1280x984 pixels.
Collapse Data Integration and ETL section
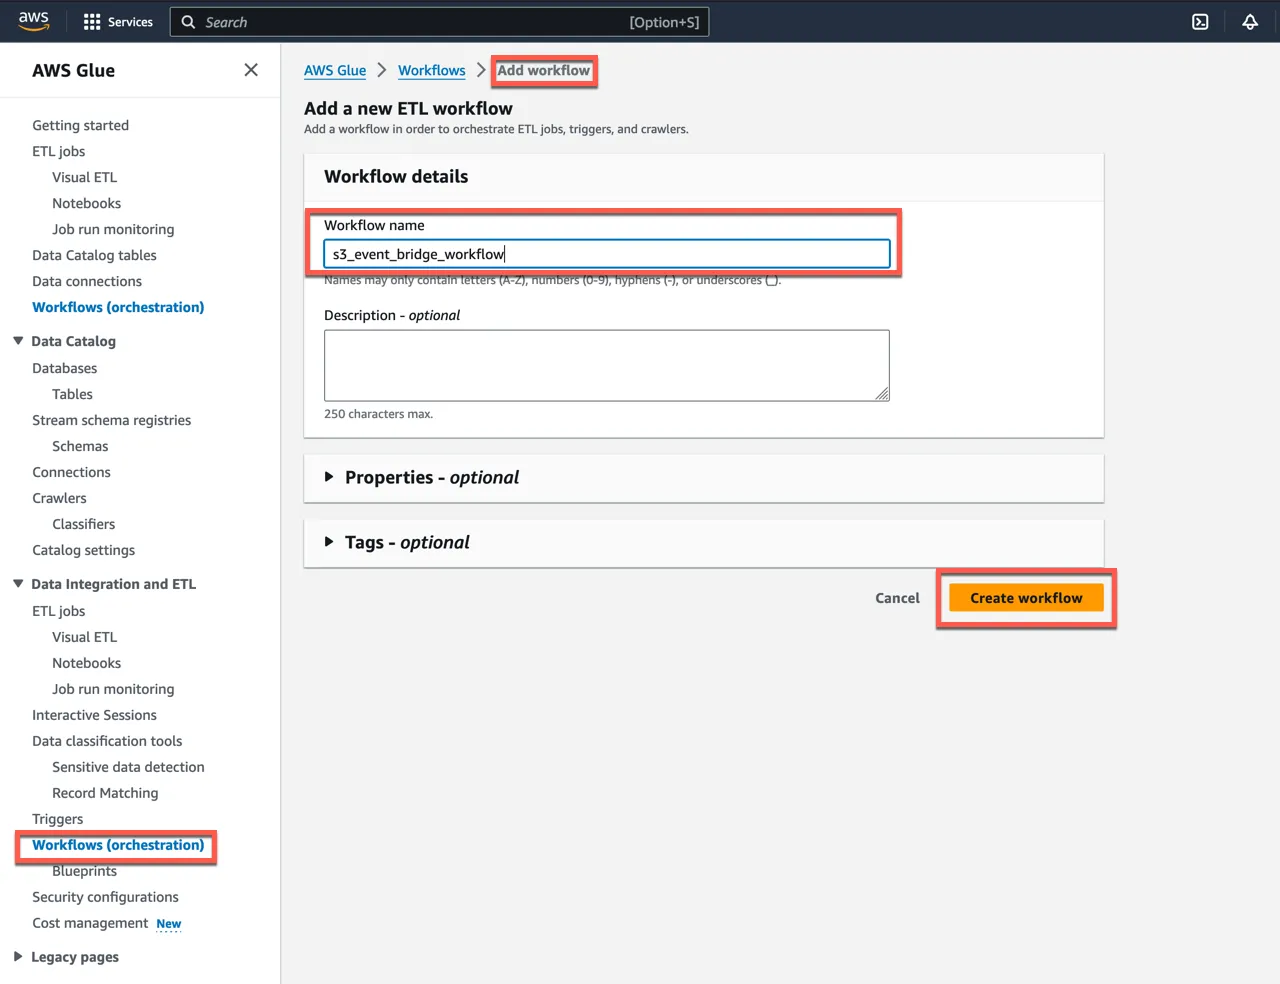(x=18, y=584)
